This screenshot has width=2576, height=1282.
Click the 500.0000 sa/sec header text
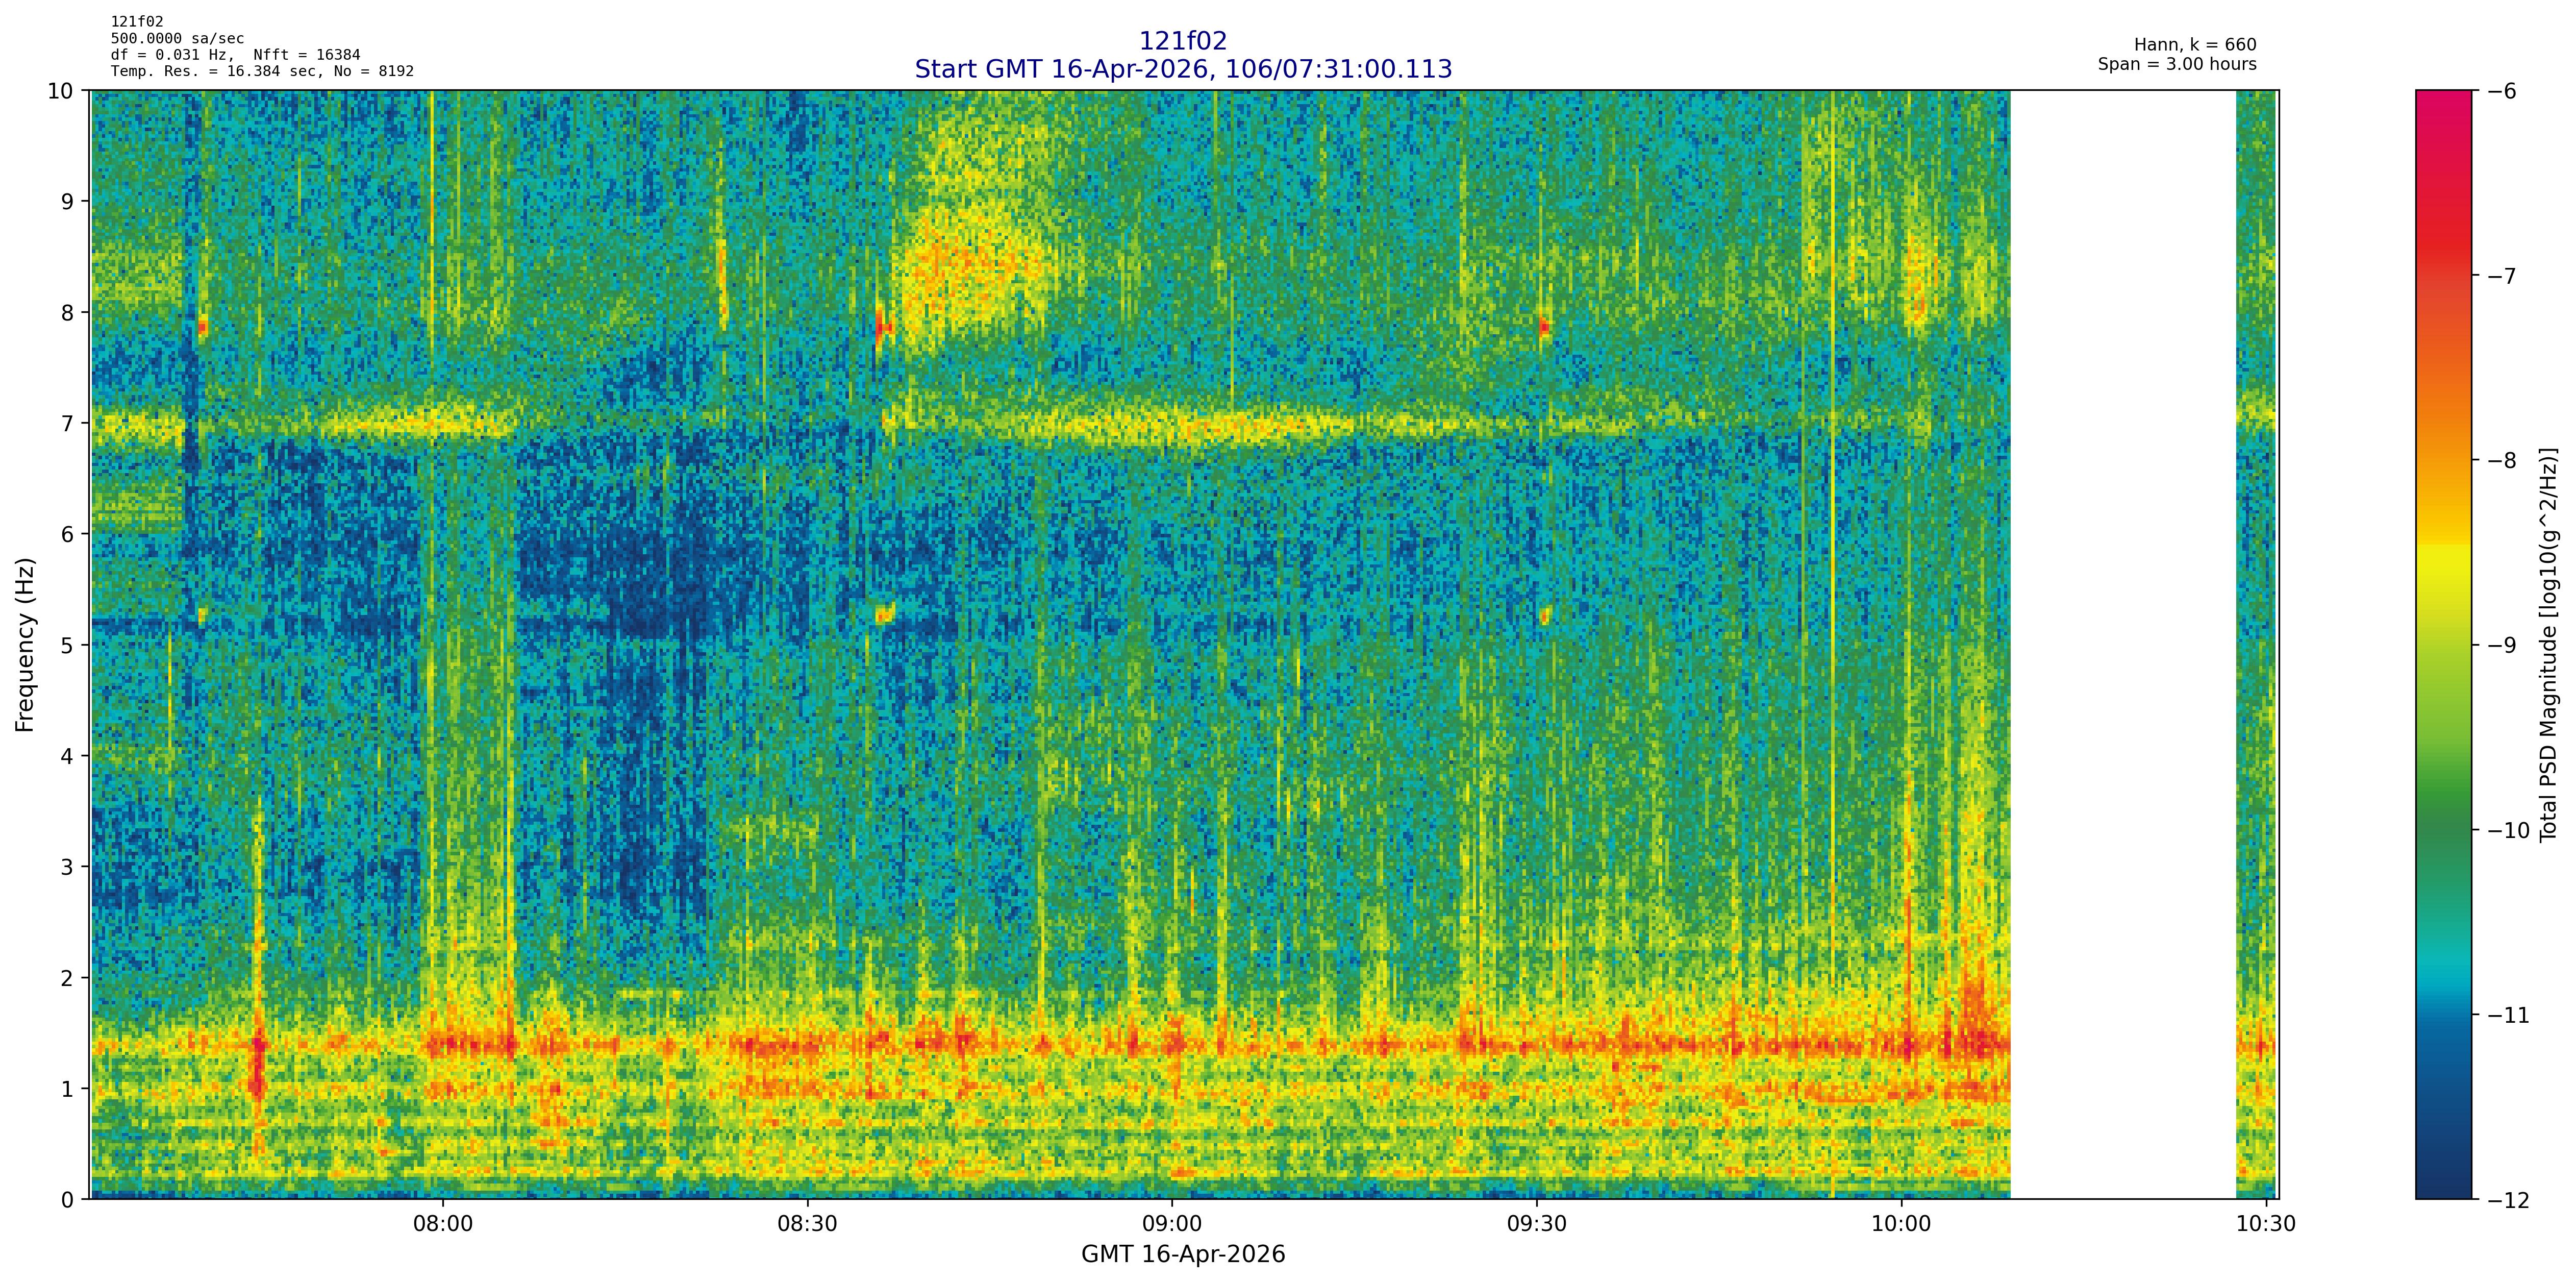tap(177, 38)
